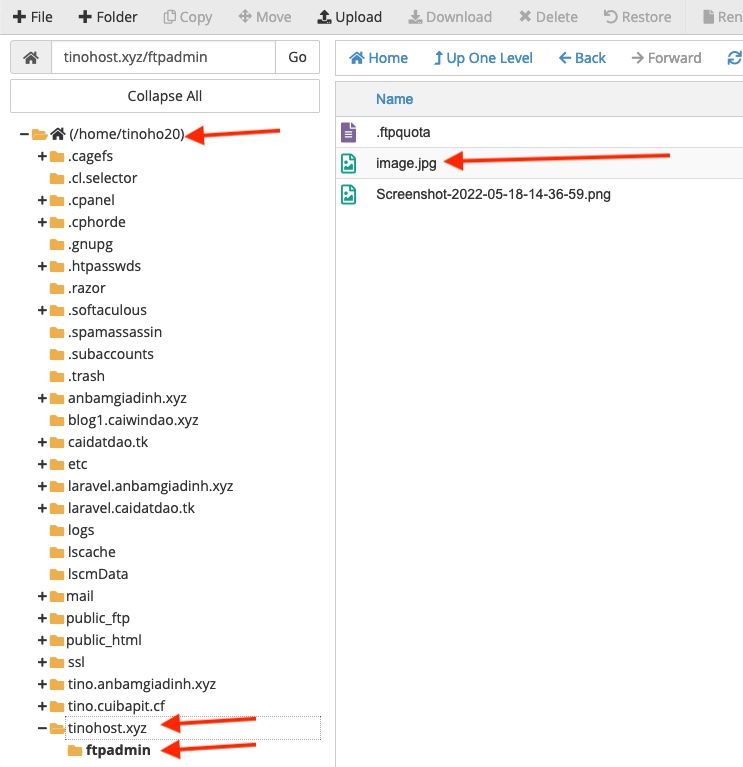Open the lscmData folder

click(x=98, y=574)
